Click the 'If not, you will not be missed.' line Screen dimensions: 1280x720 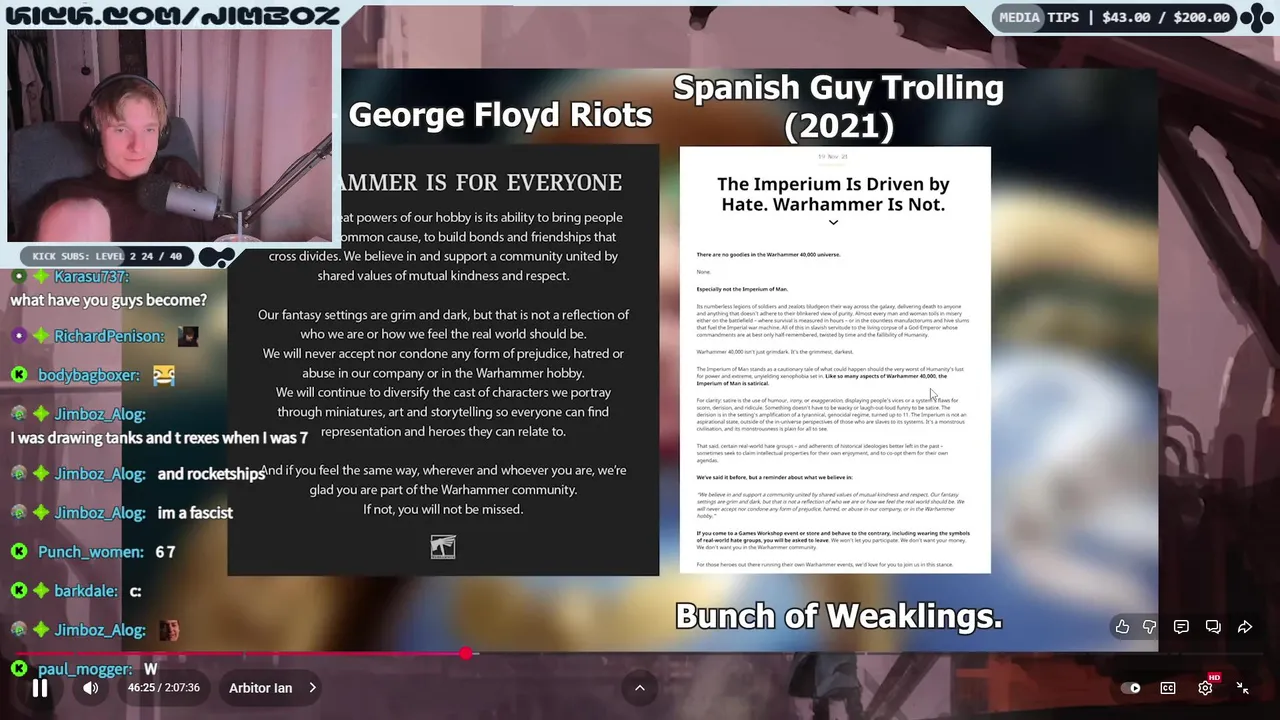443,509
